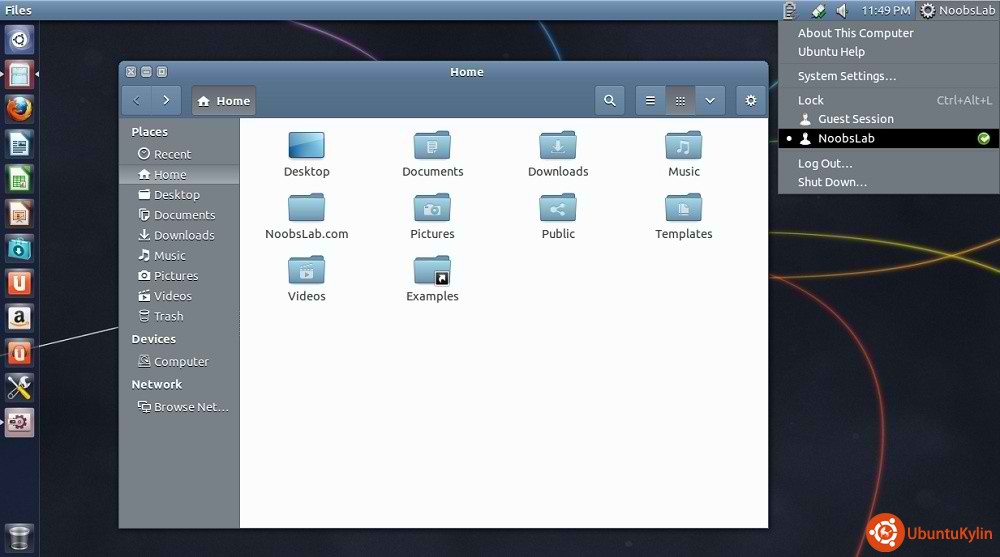Click the search icon in Files toolbar
The height and width of the screenshot is (557, 1000).
click(x=609, y=100)
